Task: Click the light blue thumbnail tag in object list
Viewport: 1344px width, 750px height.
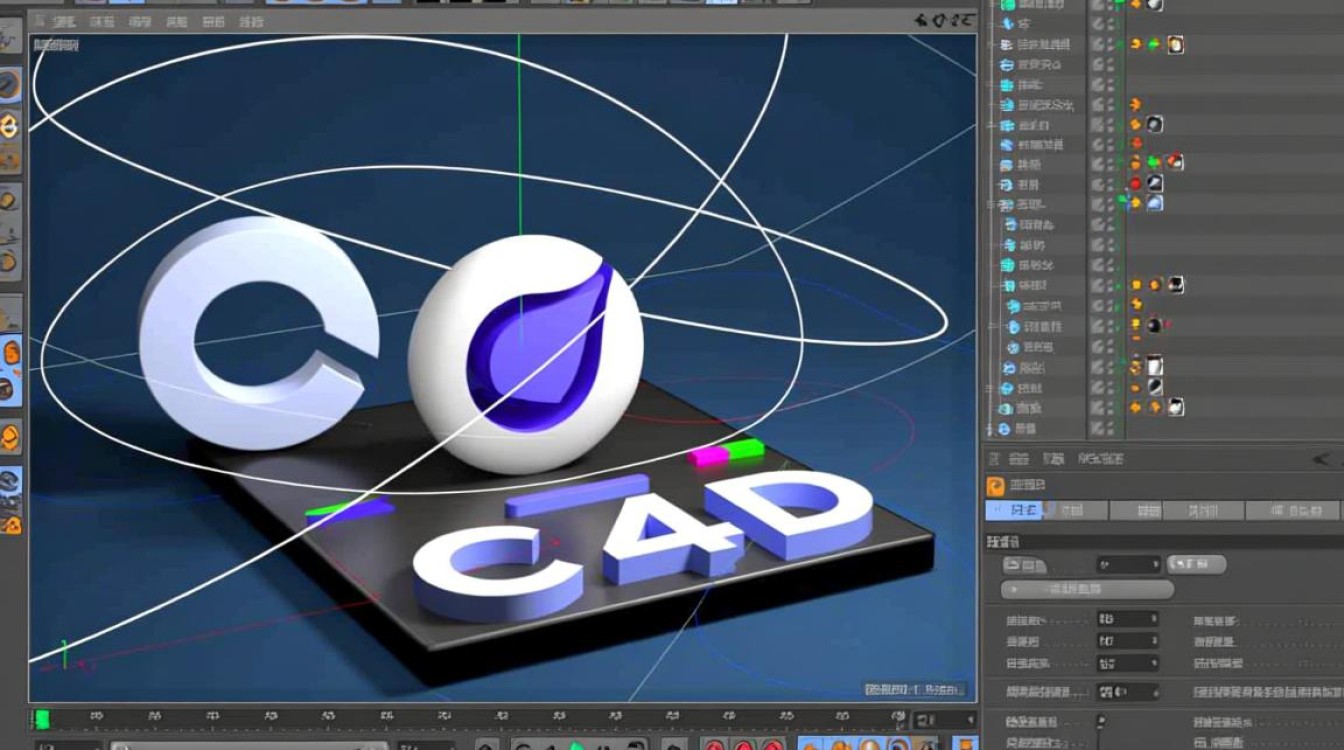Action: tap(1154, 203)
